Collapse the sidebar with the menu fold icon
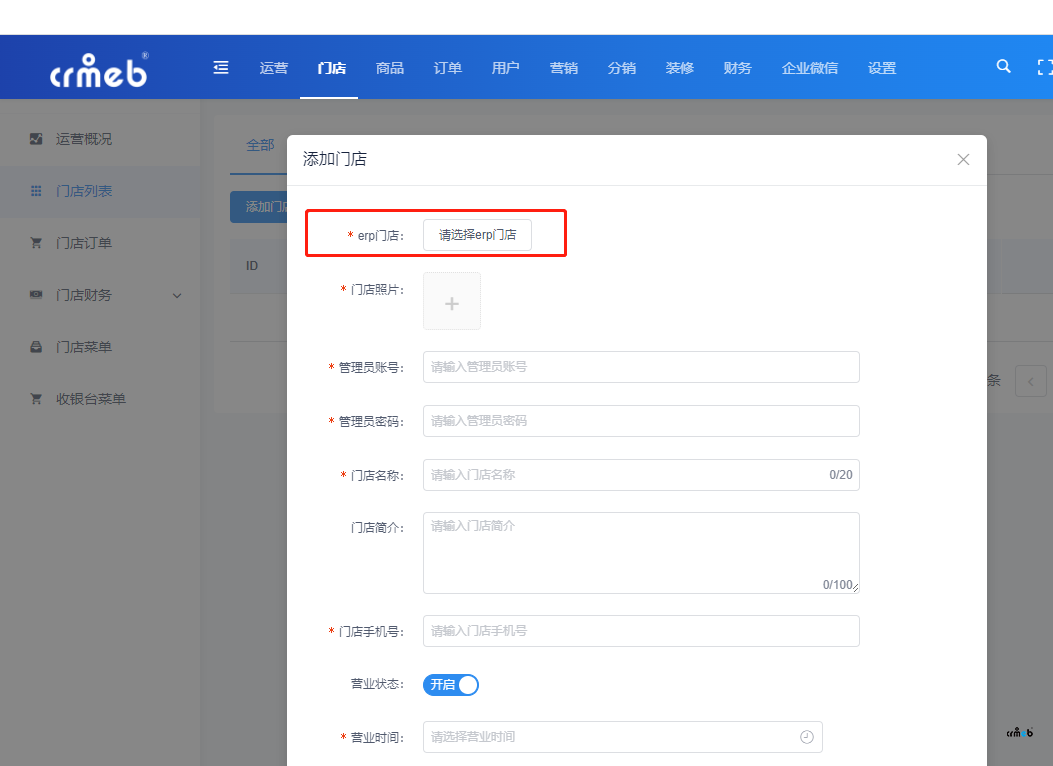 [x=221, y=67]
